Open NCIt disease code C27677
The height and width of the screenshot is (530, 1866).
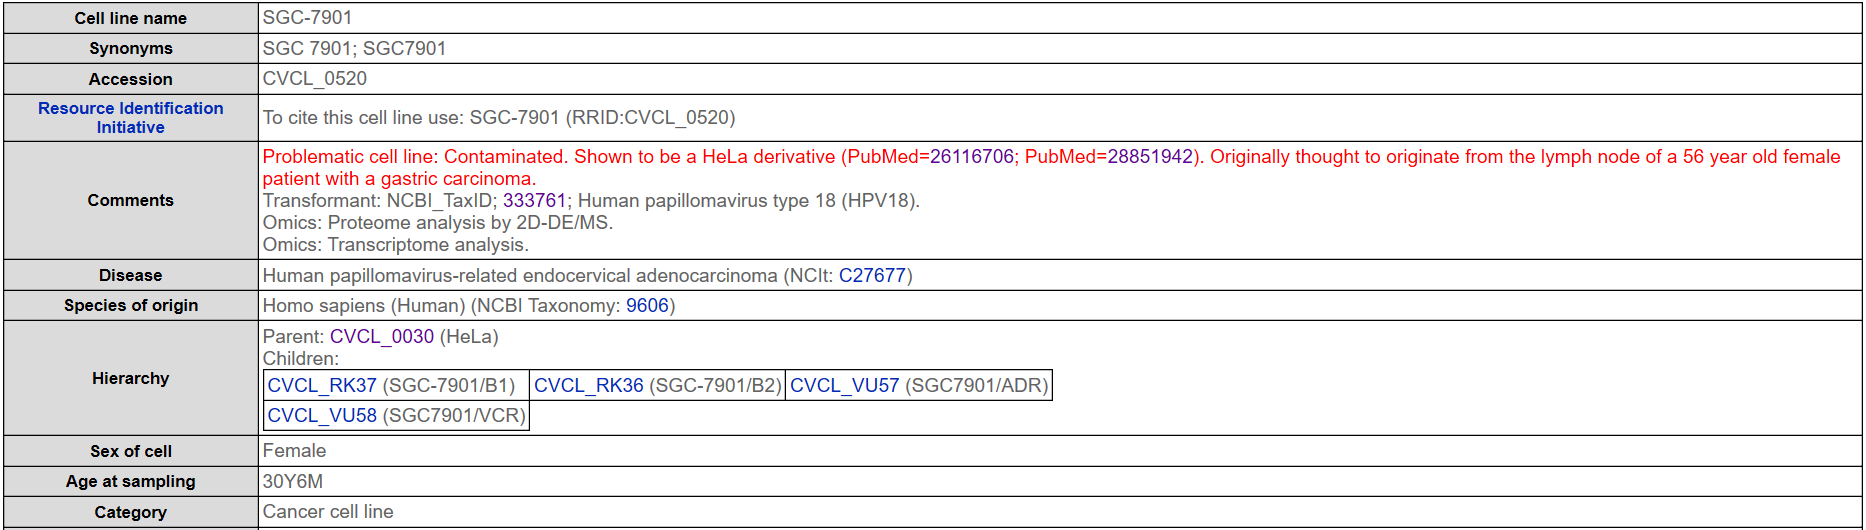point(872,276)
